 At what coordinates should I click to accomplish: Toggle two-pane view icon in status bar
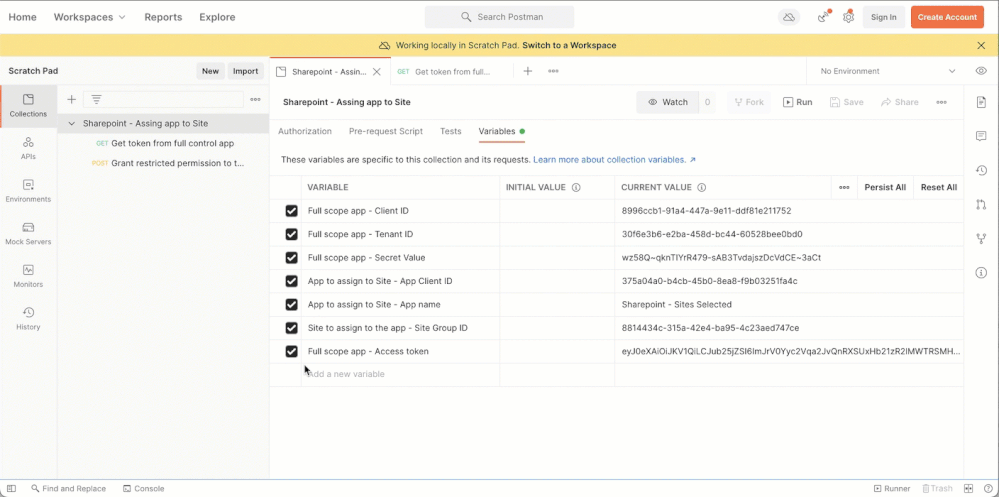click(x=970, y=489)
